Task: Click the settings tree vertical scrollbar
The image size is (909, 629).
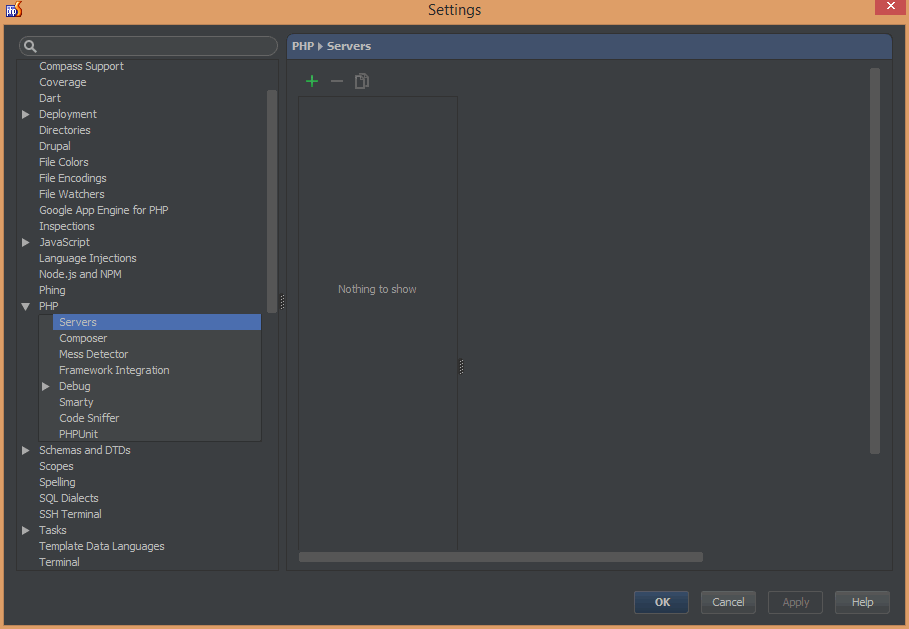Action: click(x=271, y=201)
